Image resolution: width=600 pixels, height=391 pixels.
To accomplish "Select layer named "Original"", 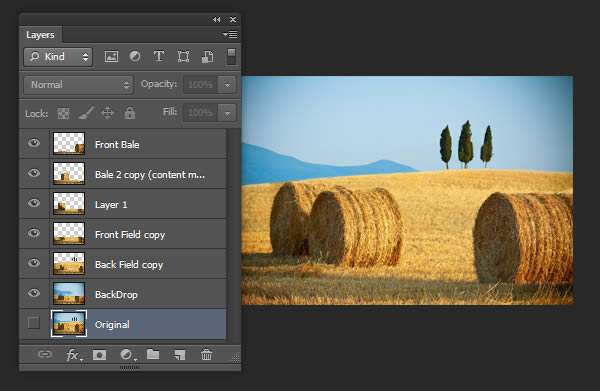I will [112, 325].
